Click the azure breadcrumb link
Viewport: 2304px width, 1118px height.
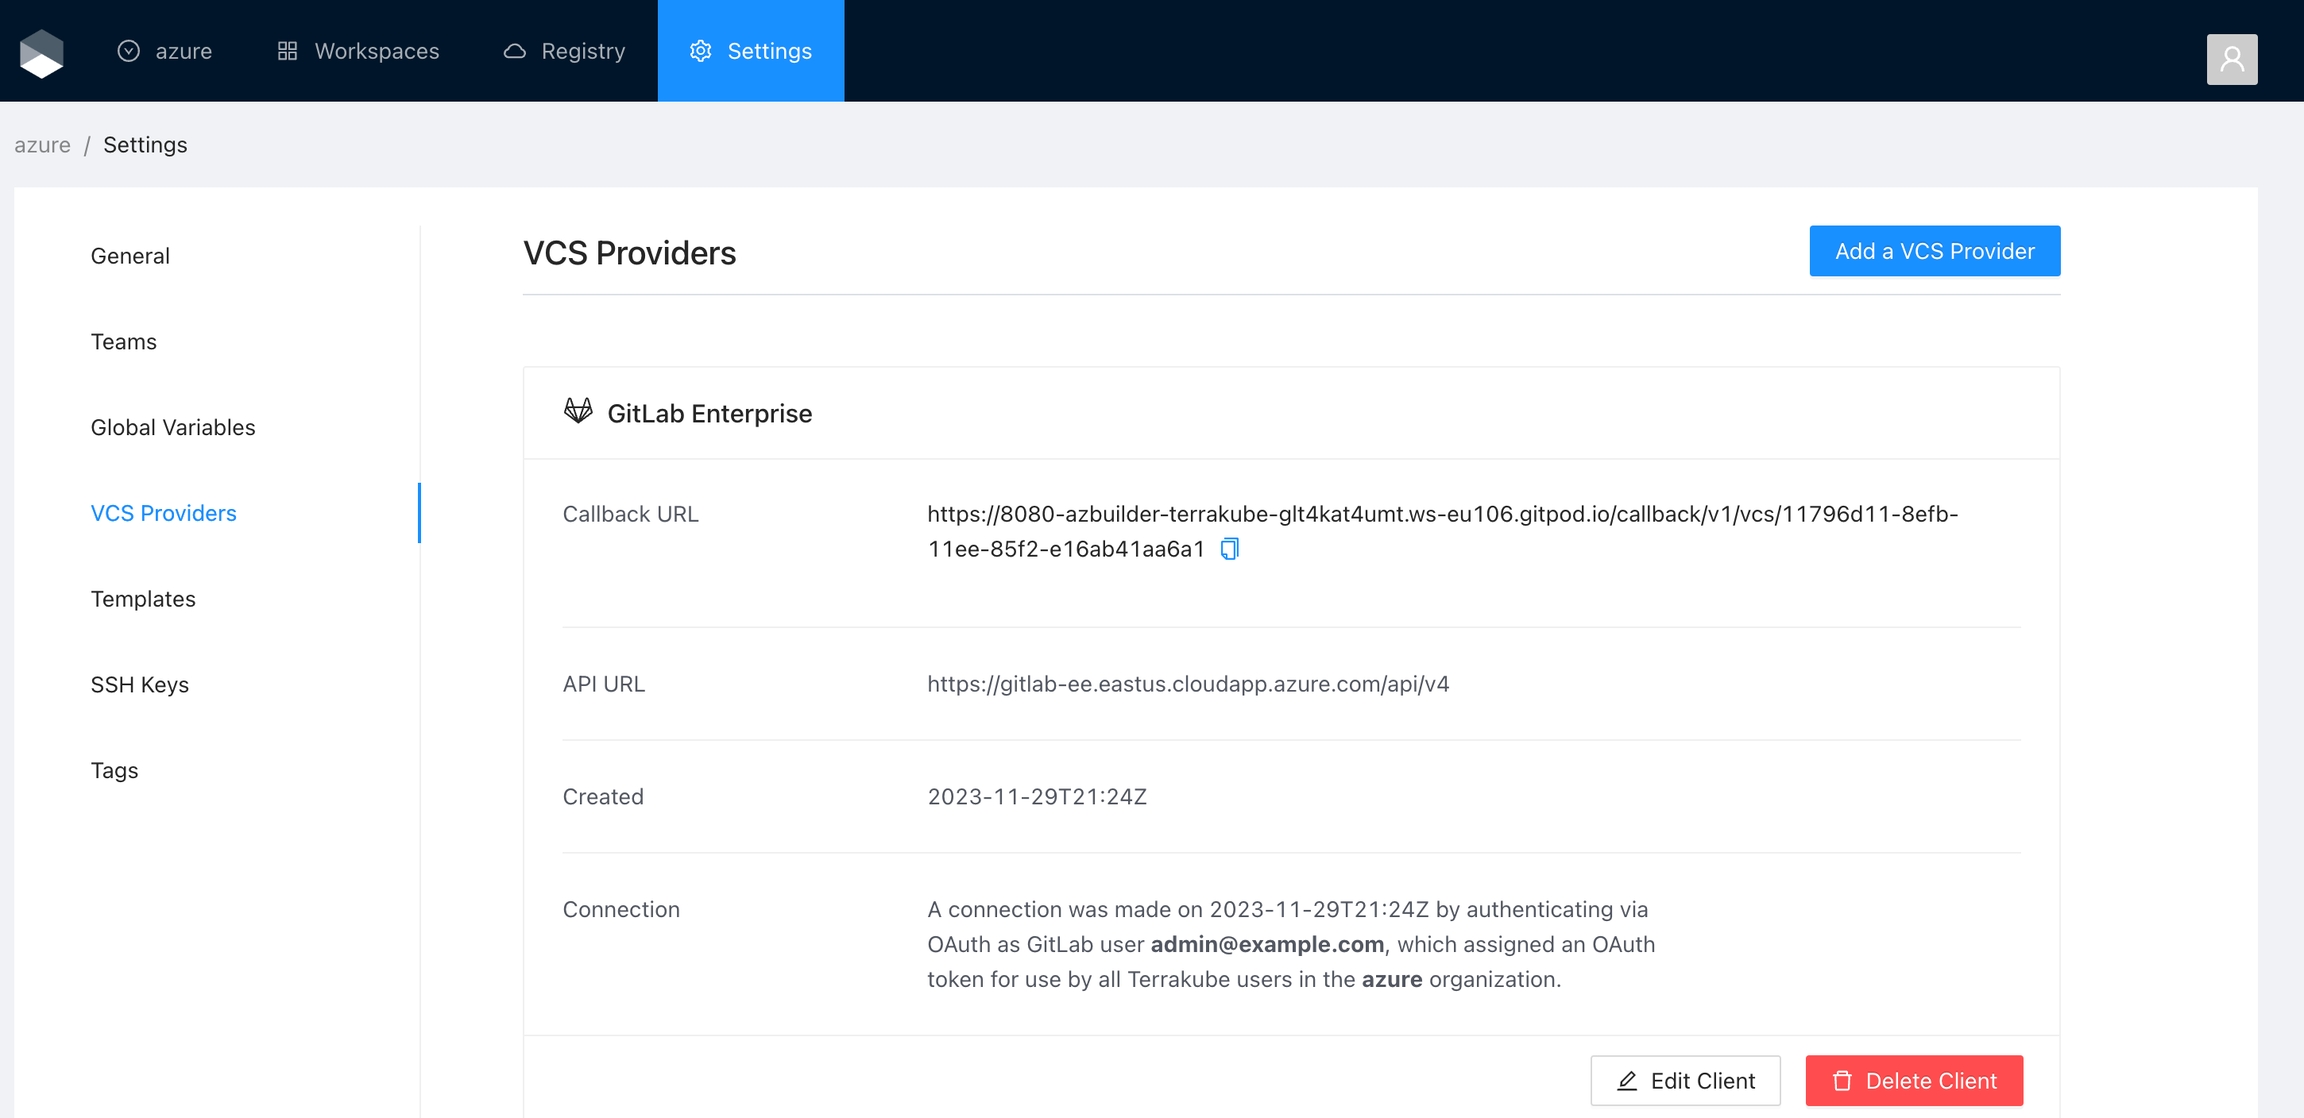(x=42, y=145)
